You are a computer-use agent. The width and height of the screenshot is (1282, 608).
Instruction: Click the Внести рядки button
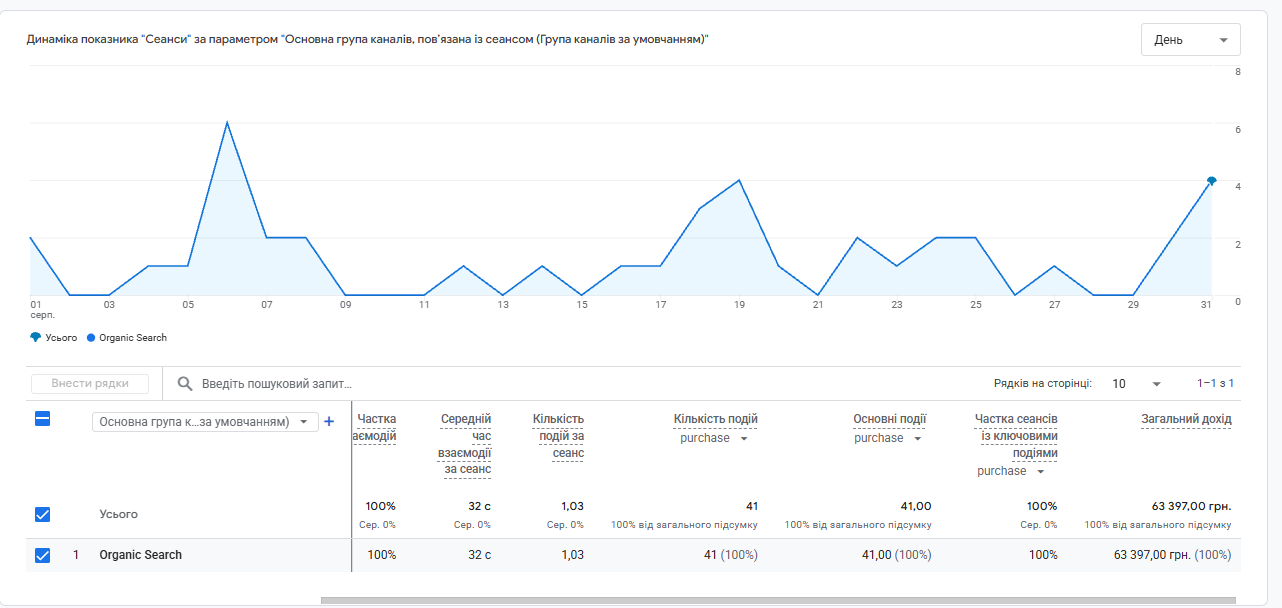point(90,384)
